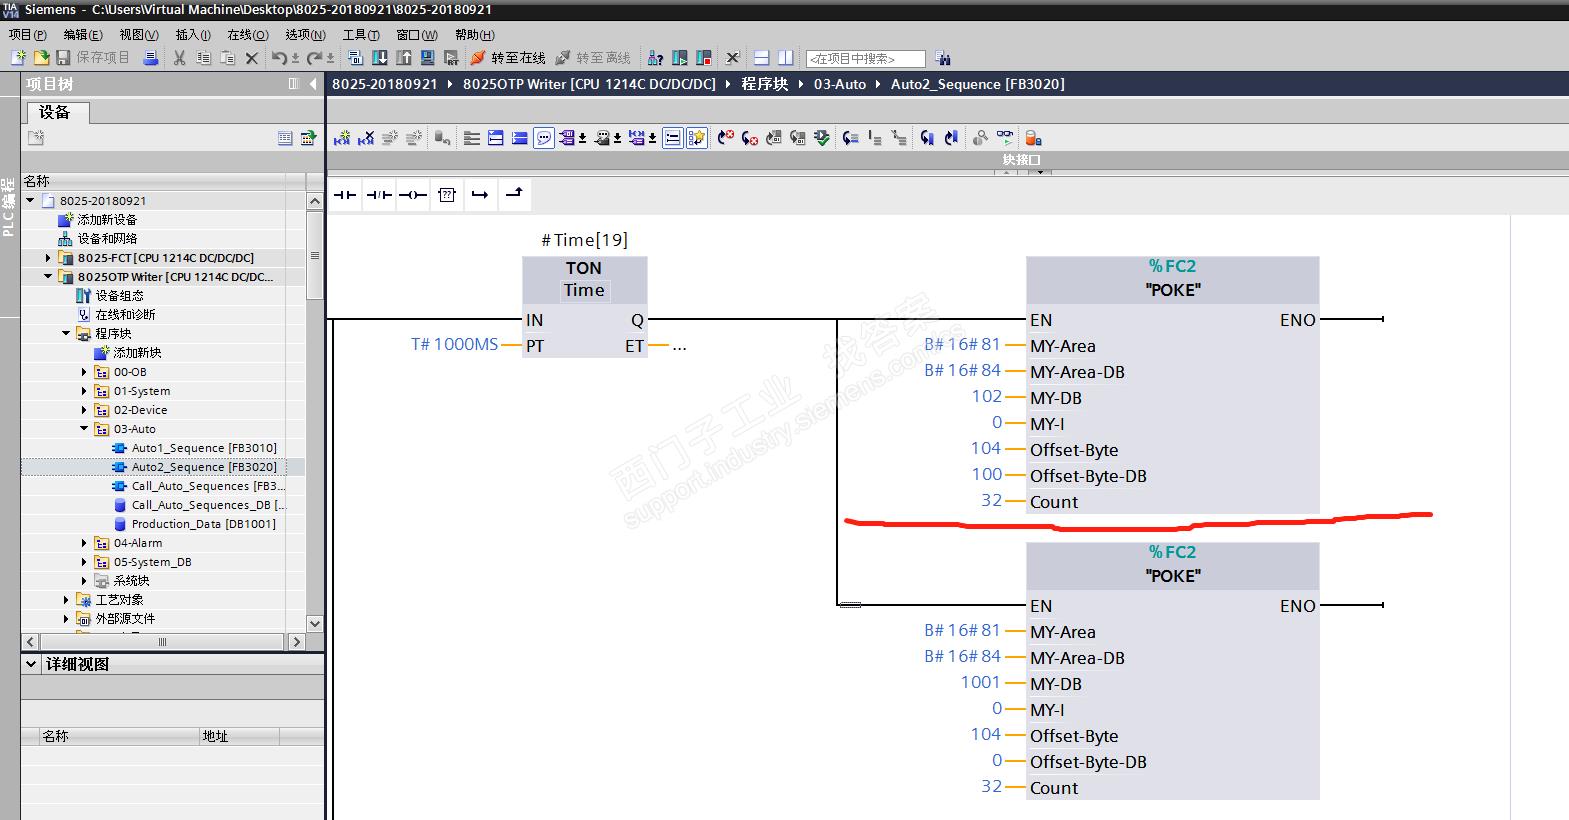Click 8025OTP Writer in the breadcrumb path

589,84
